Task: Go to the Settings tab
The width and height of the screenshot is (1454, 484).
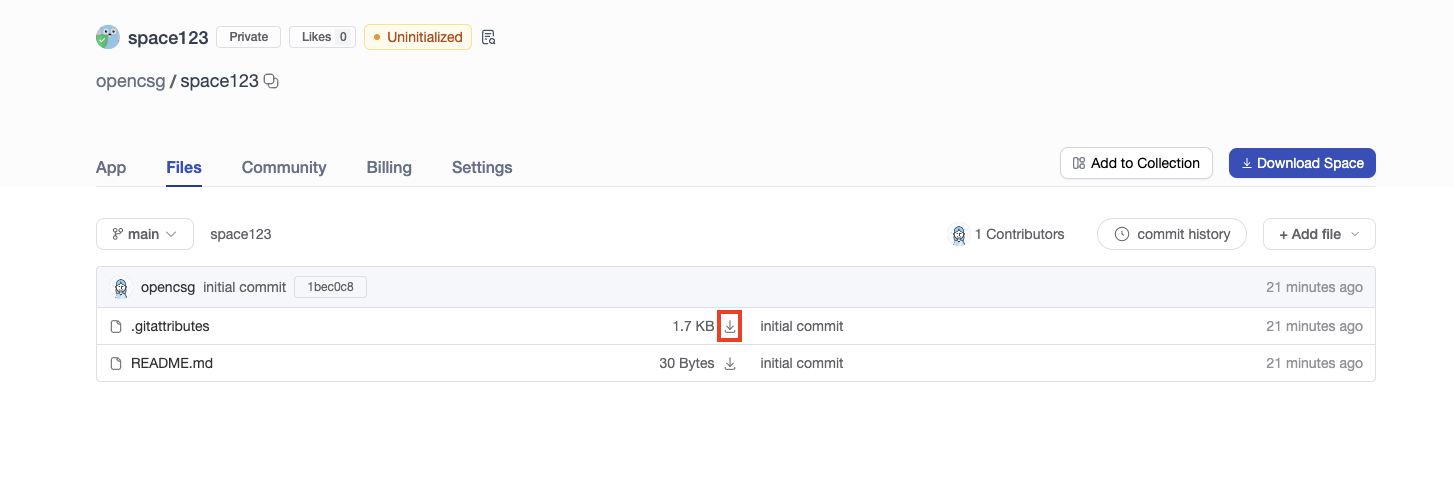Action: pos(482,167)
